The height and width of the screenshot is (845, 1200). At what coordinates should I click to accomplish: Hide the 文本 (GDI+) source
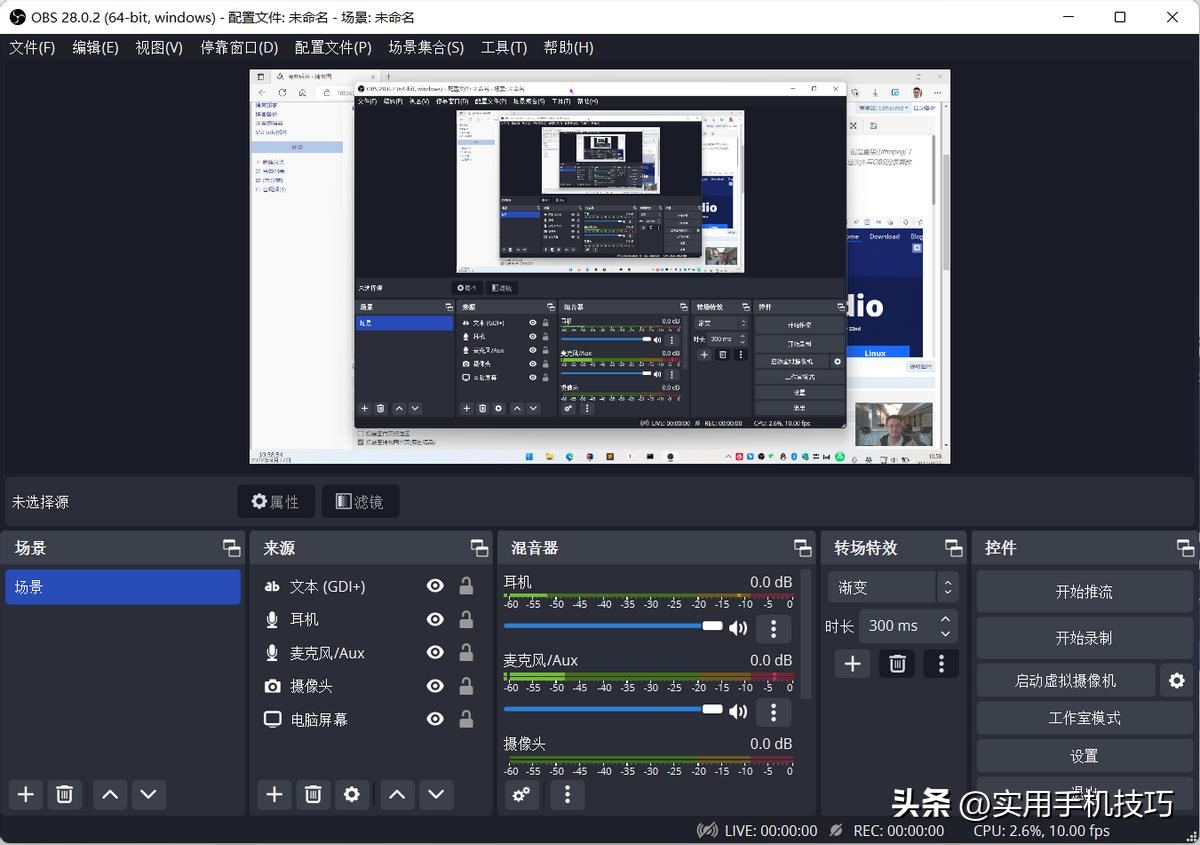click(435, 586)
